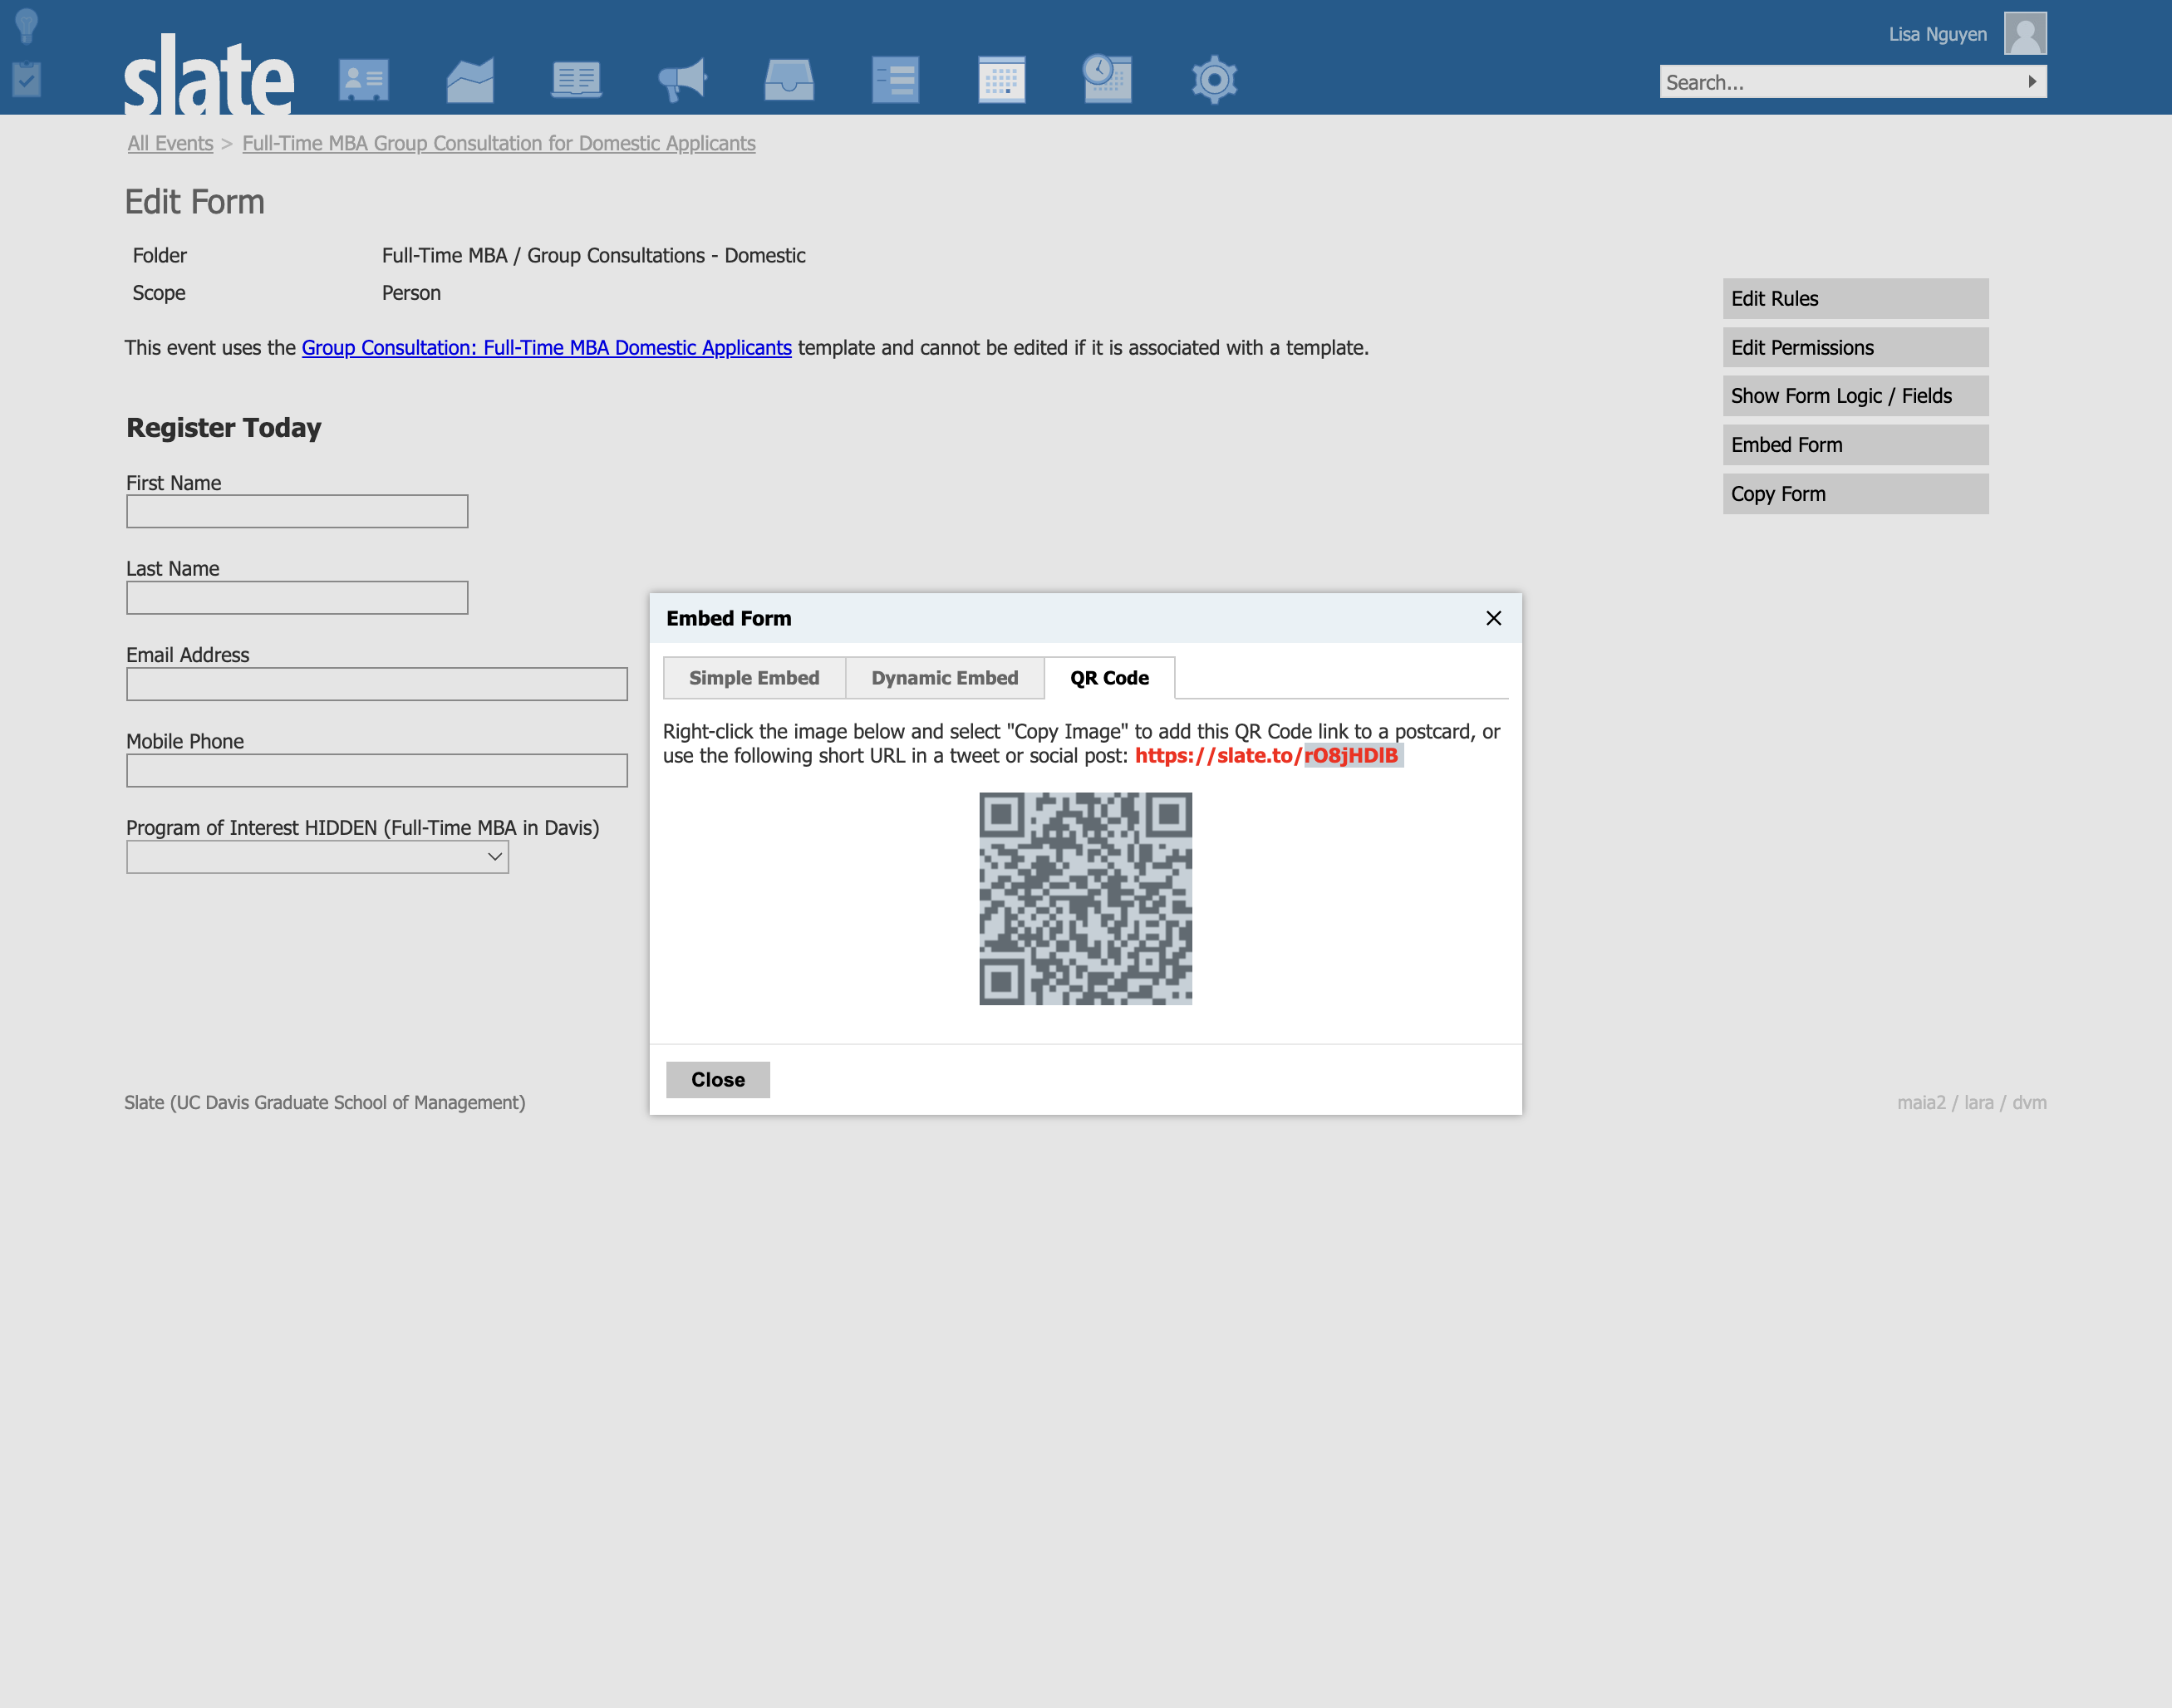The height and width of the screenshot is (1708, 2172).
Task: Open the clipboard checklist icon
Action: pyautogui.click(x=27, y=79)
